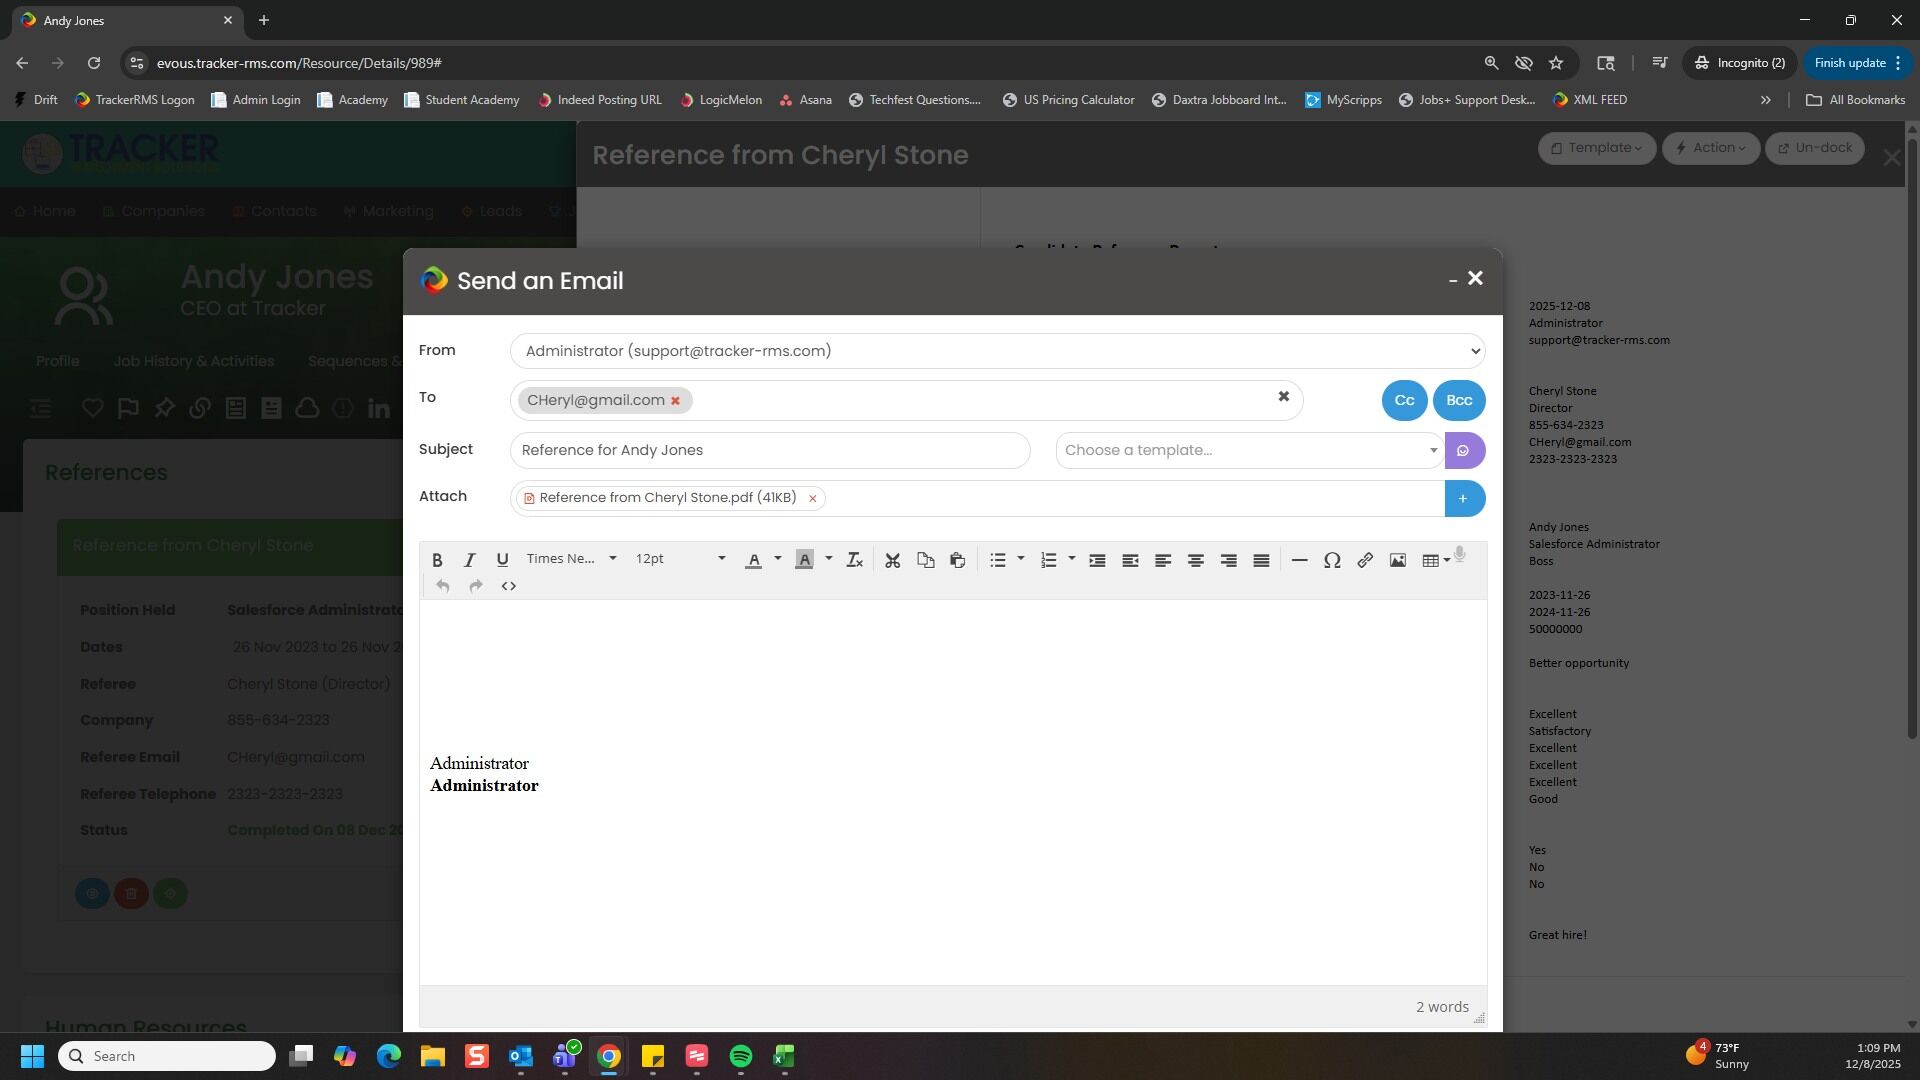
Task: Click the Cc button
Action: pos(1404,400)
